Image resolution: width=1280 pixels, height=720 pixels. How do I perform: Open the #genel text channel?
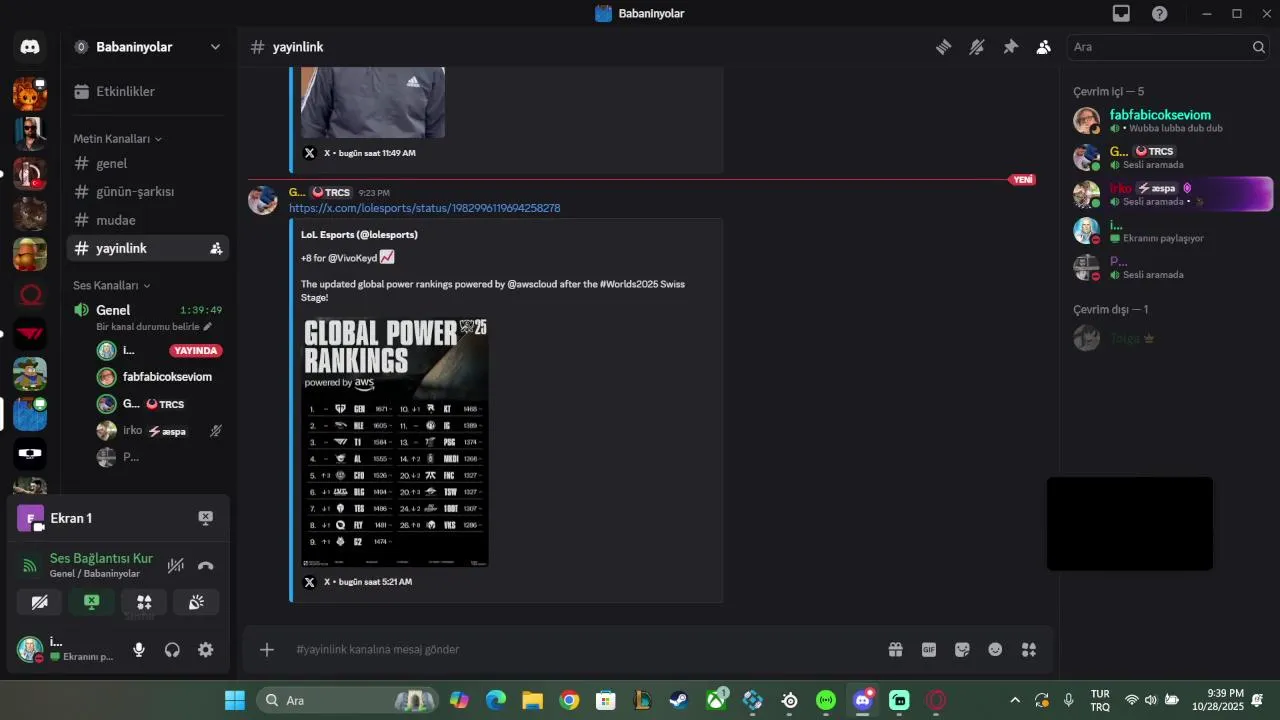pyautogui.click(x=148, y=163)
